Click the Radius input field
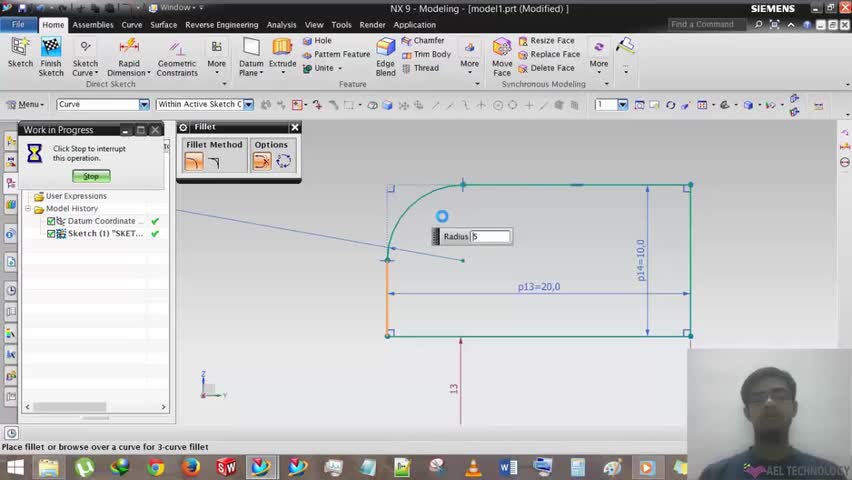The width and height of the screenshot is (852, 480). [490, 236]
